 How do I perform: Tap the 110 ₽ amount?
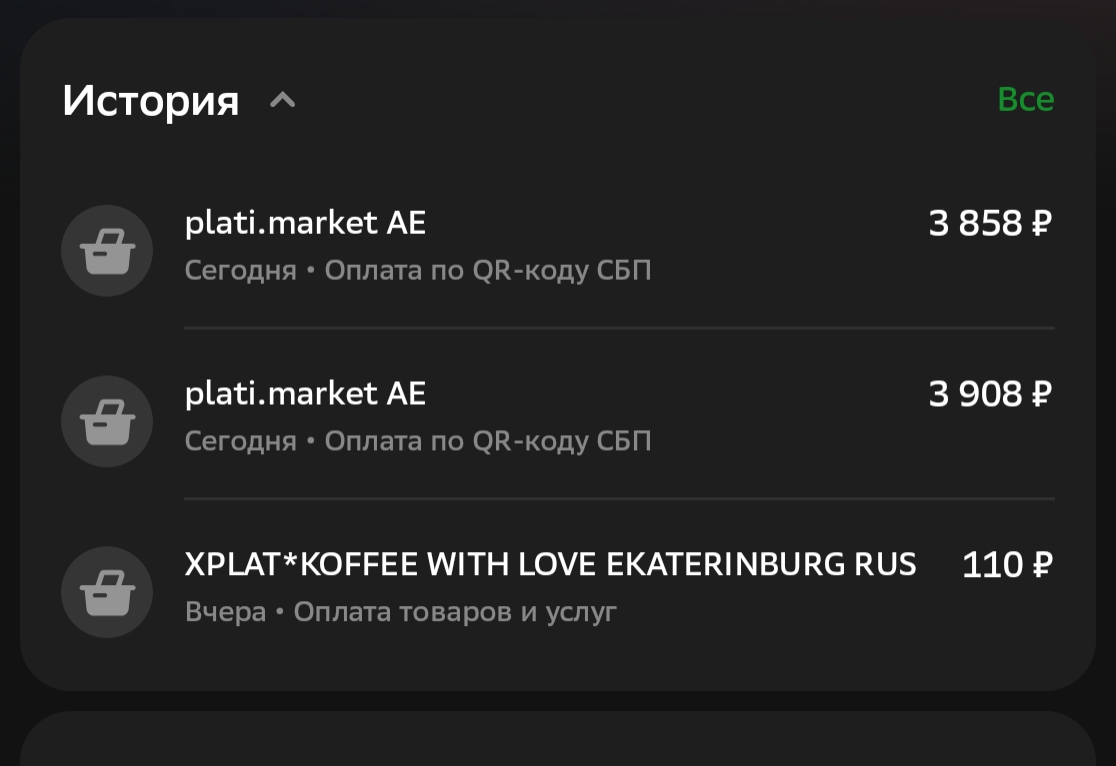pos(1007,566)
